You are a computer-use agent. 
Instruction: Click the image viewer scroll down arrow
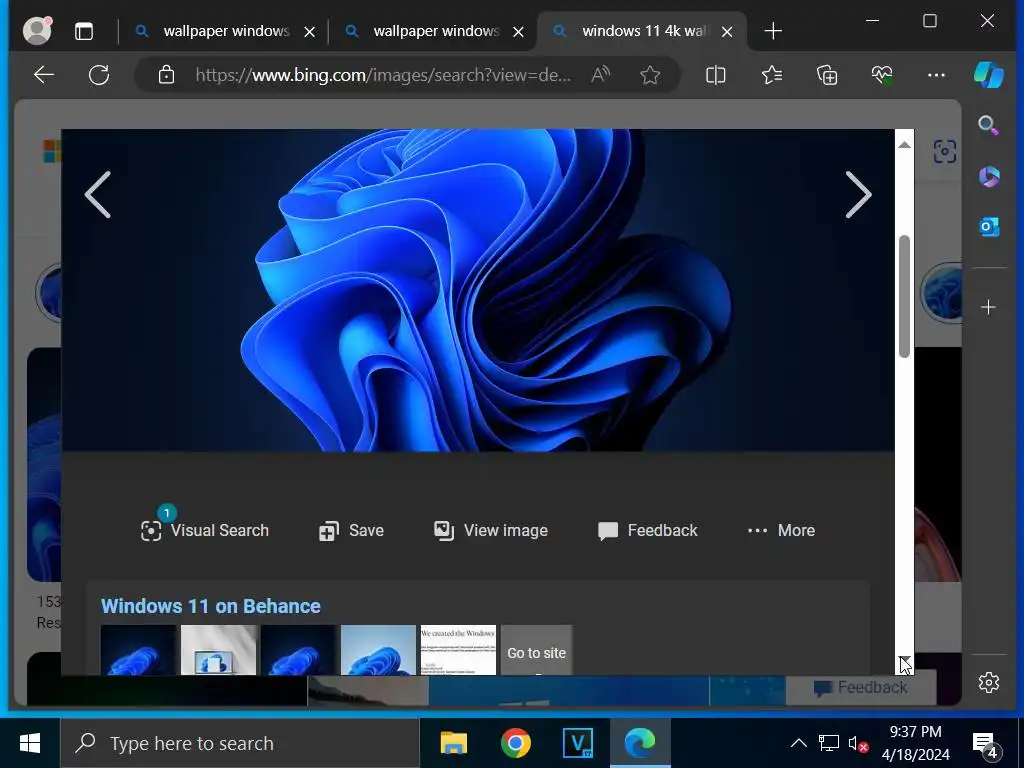pos(904,661)
